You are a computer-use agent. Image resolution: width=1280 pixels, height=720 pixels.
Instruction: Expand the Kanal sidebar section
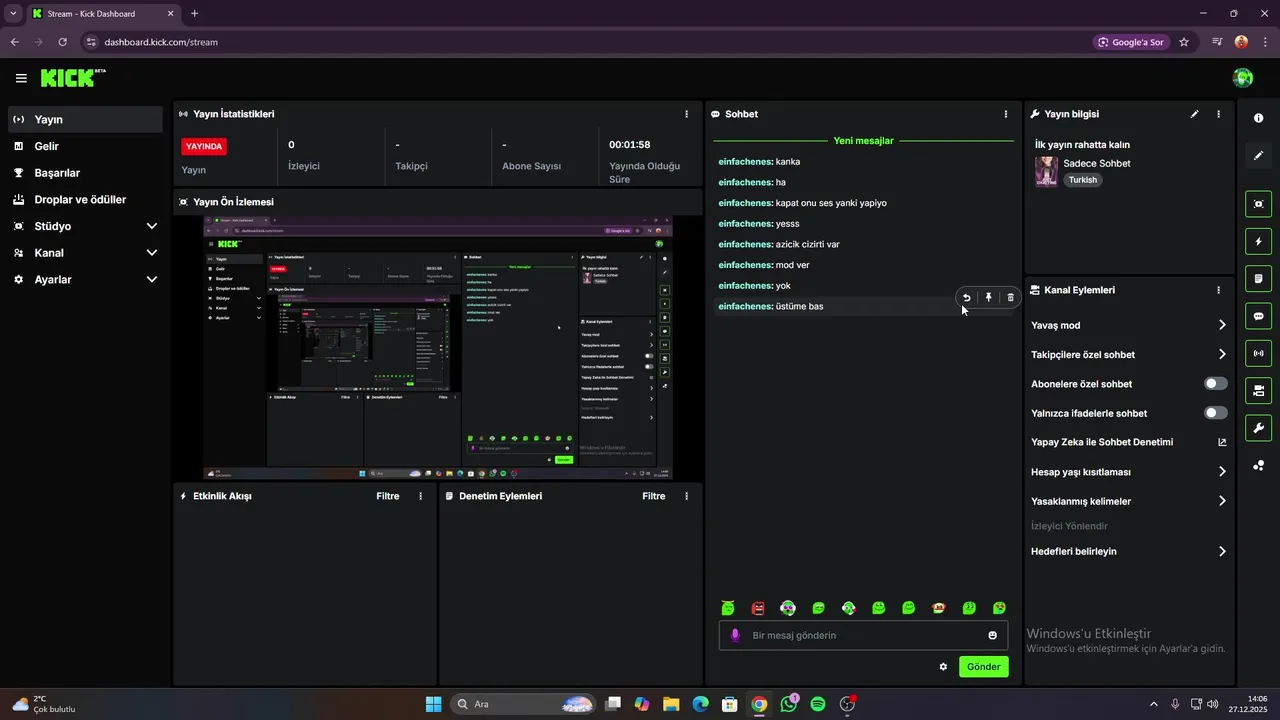coord(85,253)
